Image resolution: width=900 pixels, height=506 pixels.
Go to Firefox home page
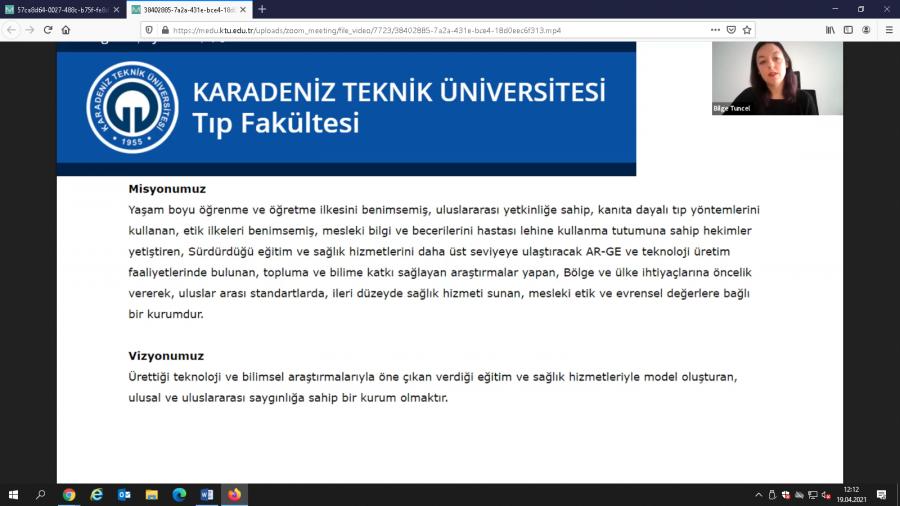66,30
